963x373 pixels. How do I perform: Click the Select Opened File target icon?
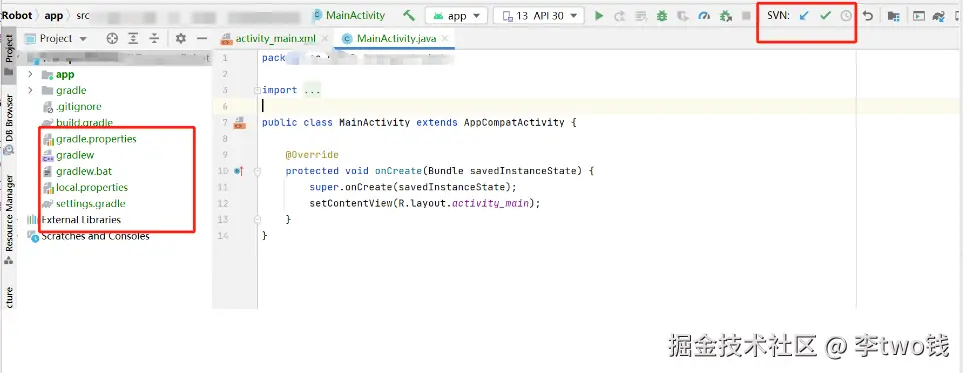(x=112, y=38)
